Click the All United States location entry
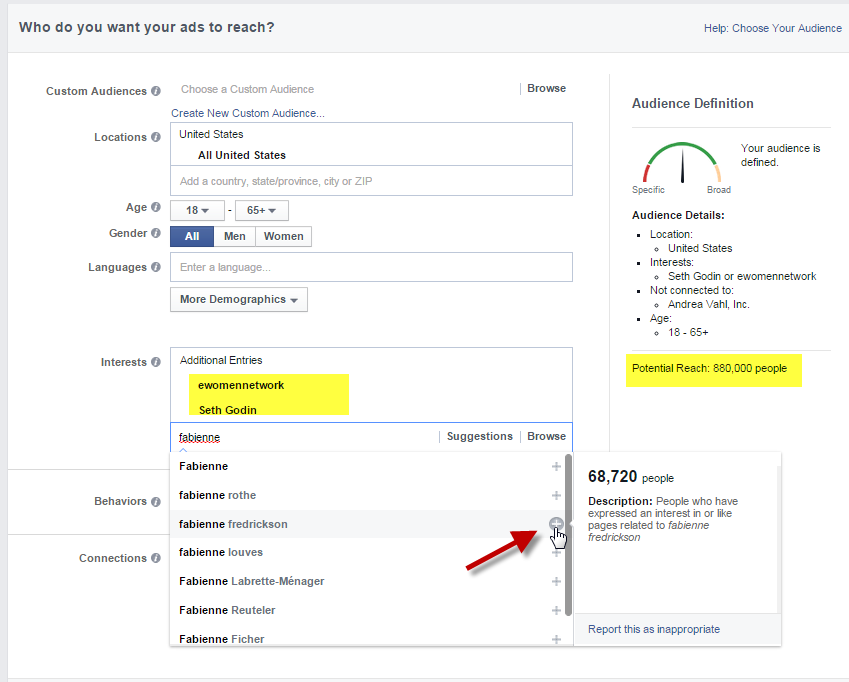 pyautogui.click(x=241, y=155)
